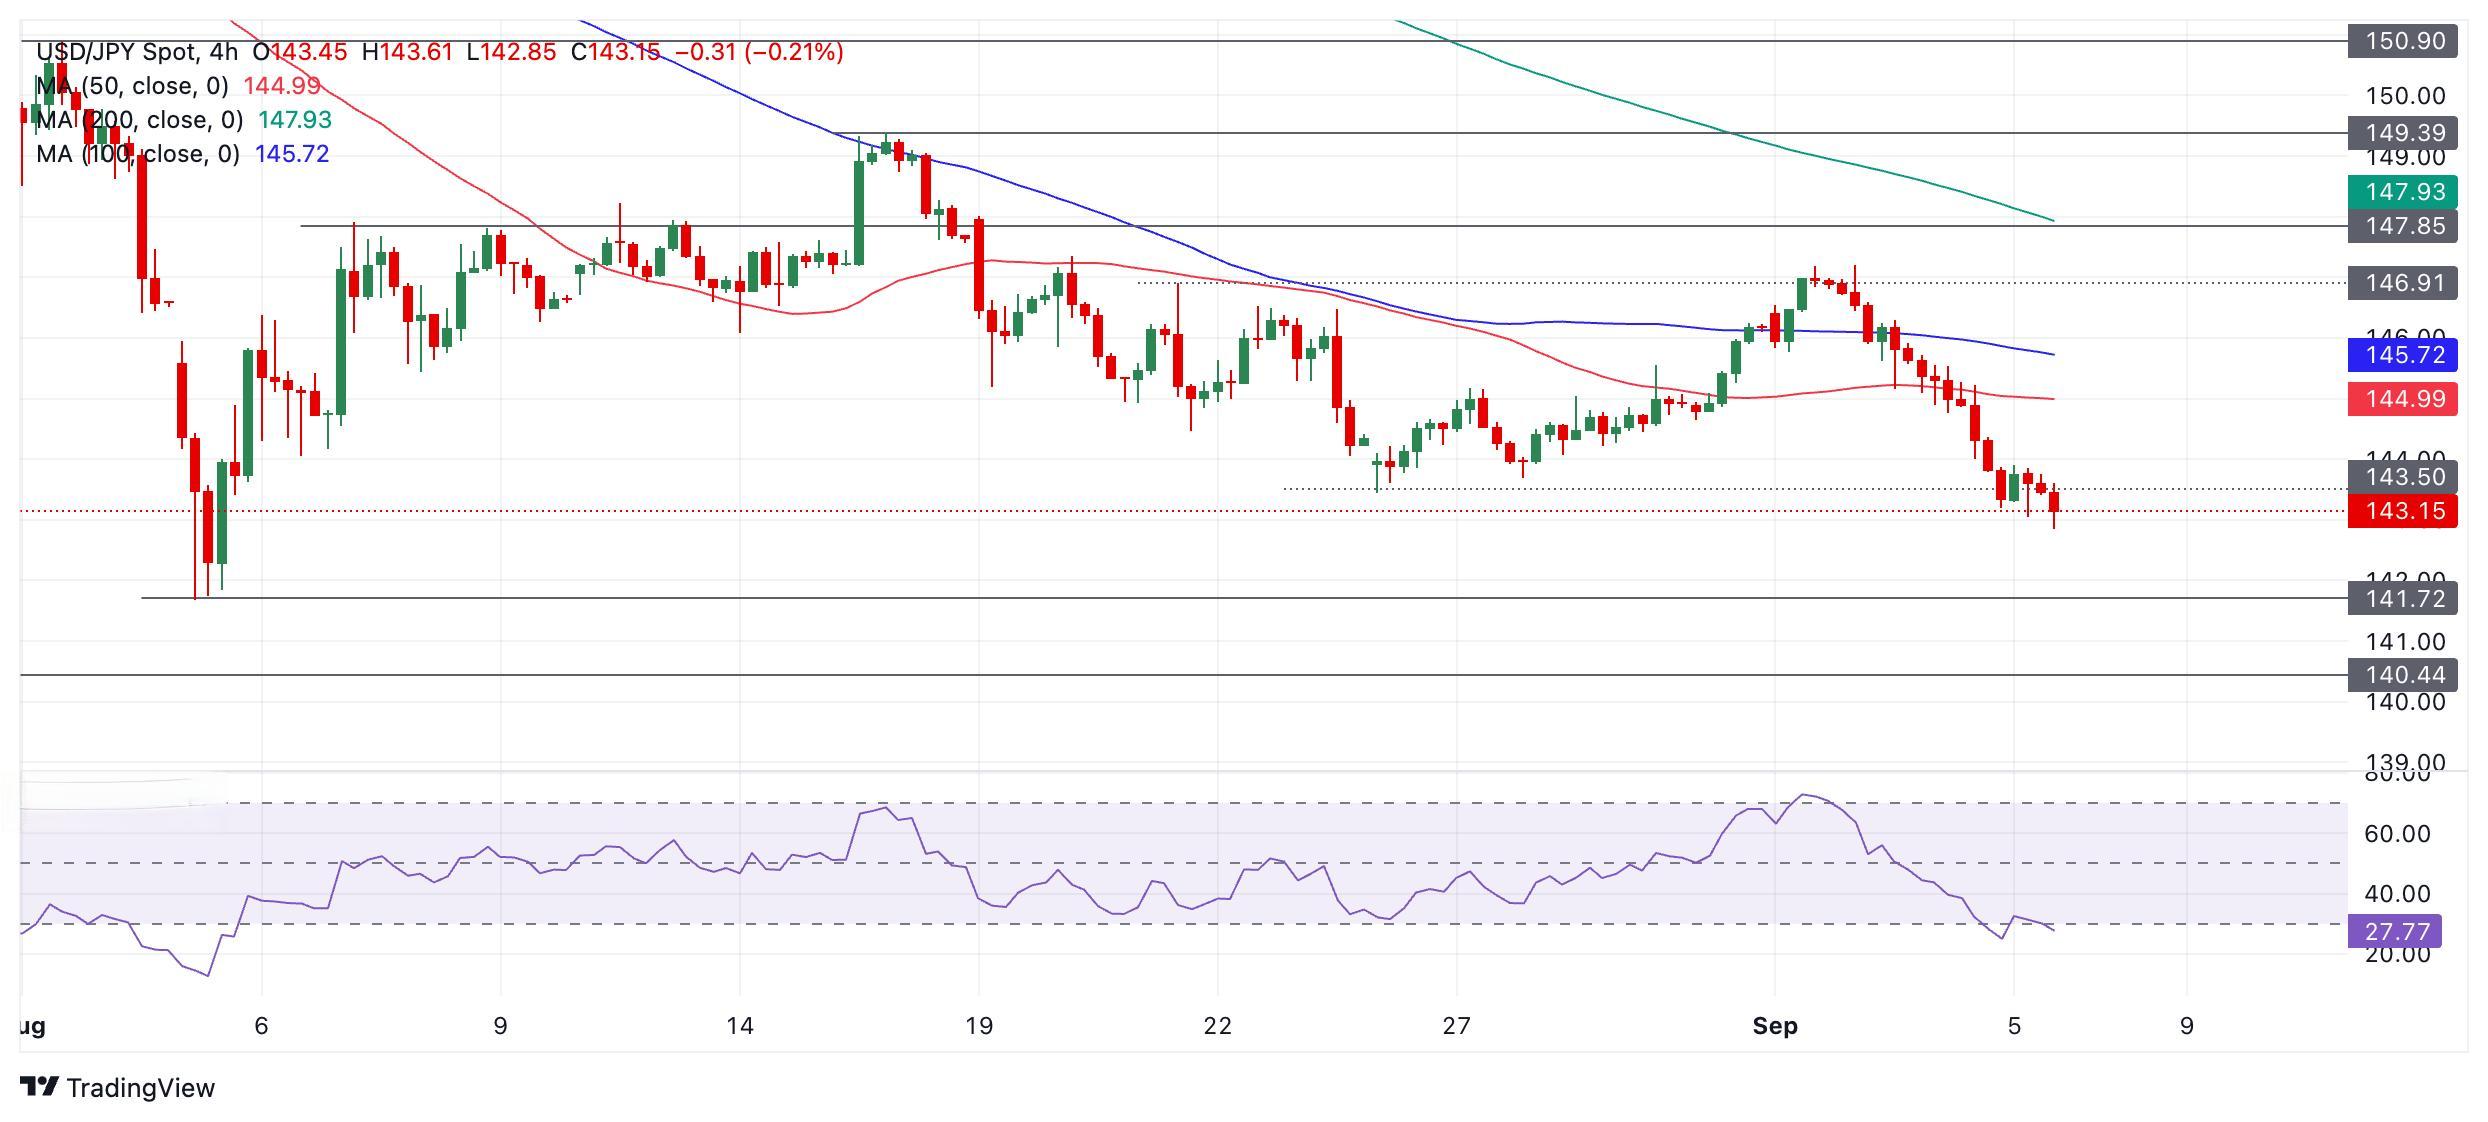Click the 19 date axis marker
Viewport: 2488px width, 1122px height.
(979, 1025)
